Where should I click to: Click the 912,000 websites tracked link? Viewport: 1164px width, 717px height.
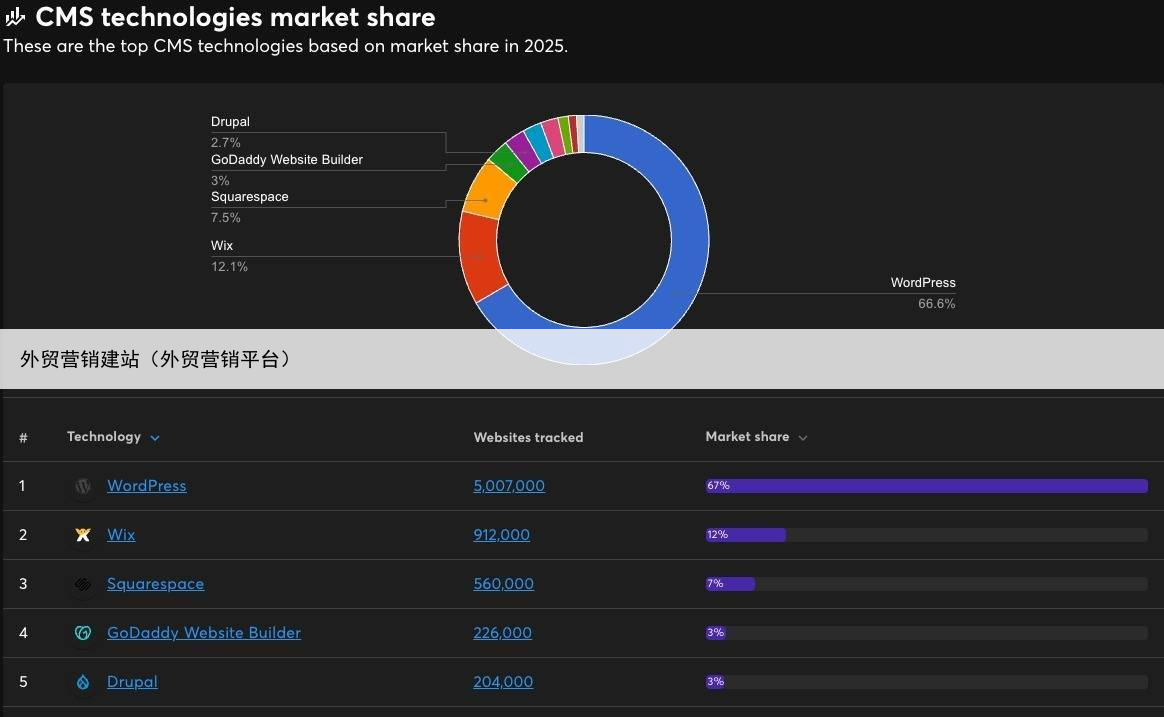point(501,535)
